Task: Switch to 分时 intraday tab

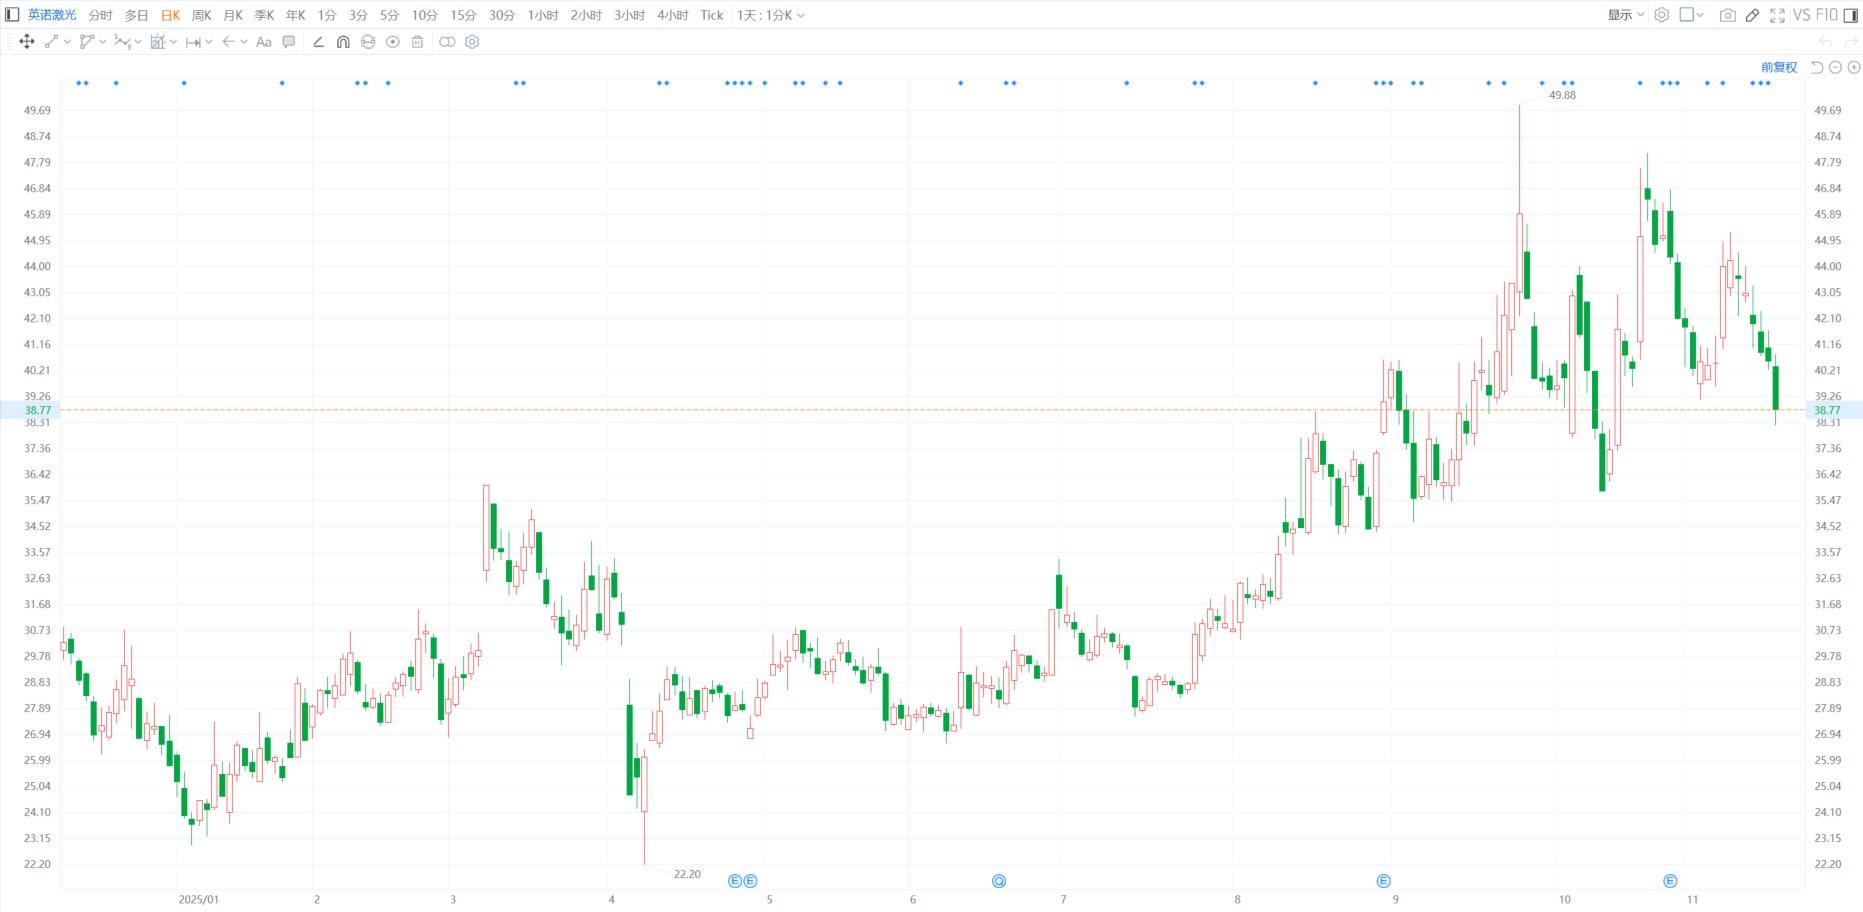Action: point(100,15)
